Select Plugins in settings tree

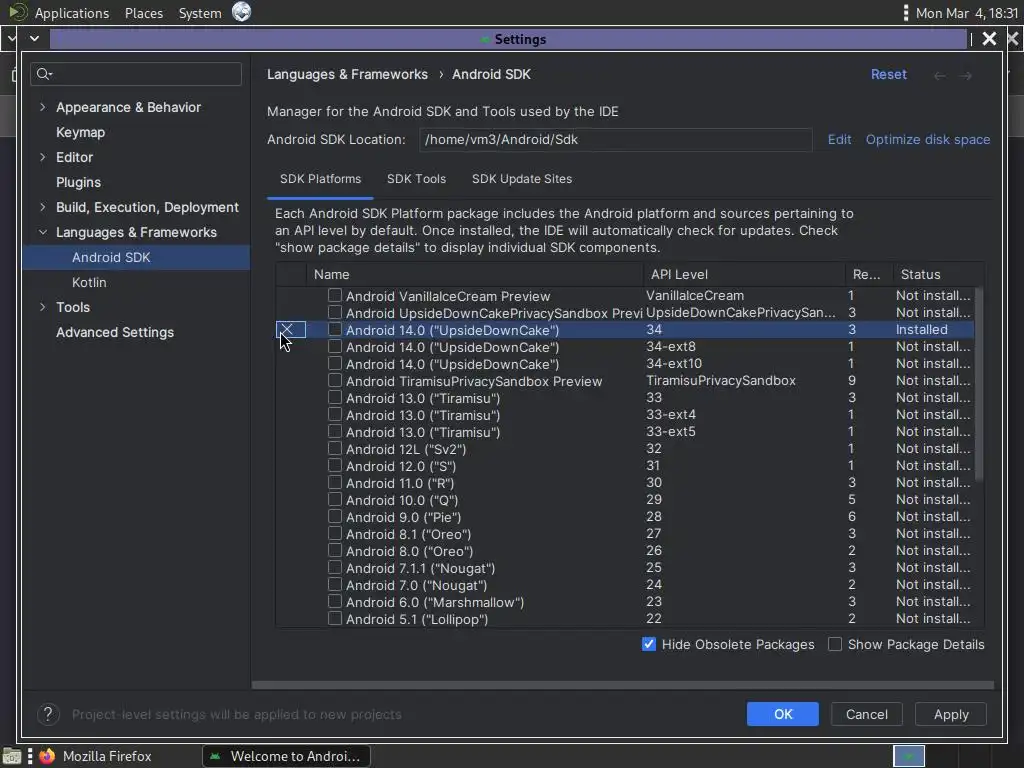coord(78,182)
